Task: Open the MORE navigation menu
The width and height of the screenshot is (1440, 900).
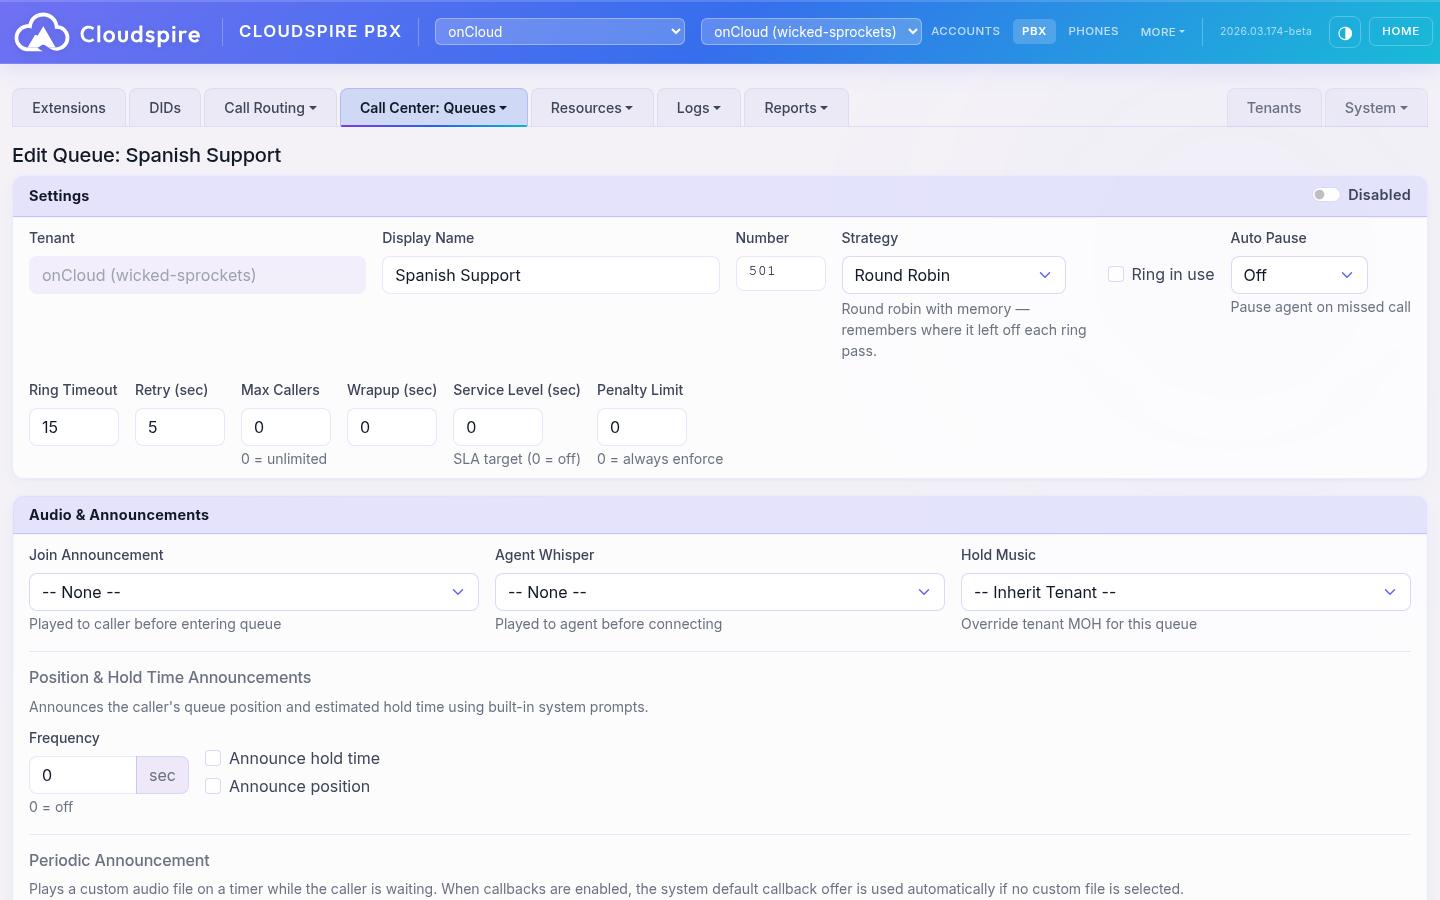Action: pos(1162,31)
